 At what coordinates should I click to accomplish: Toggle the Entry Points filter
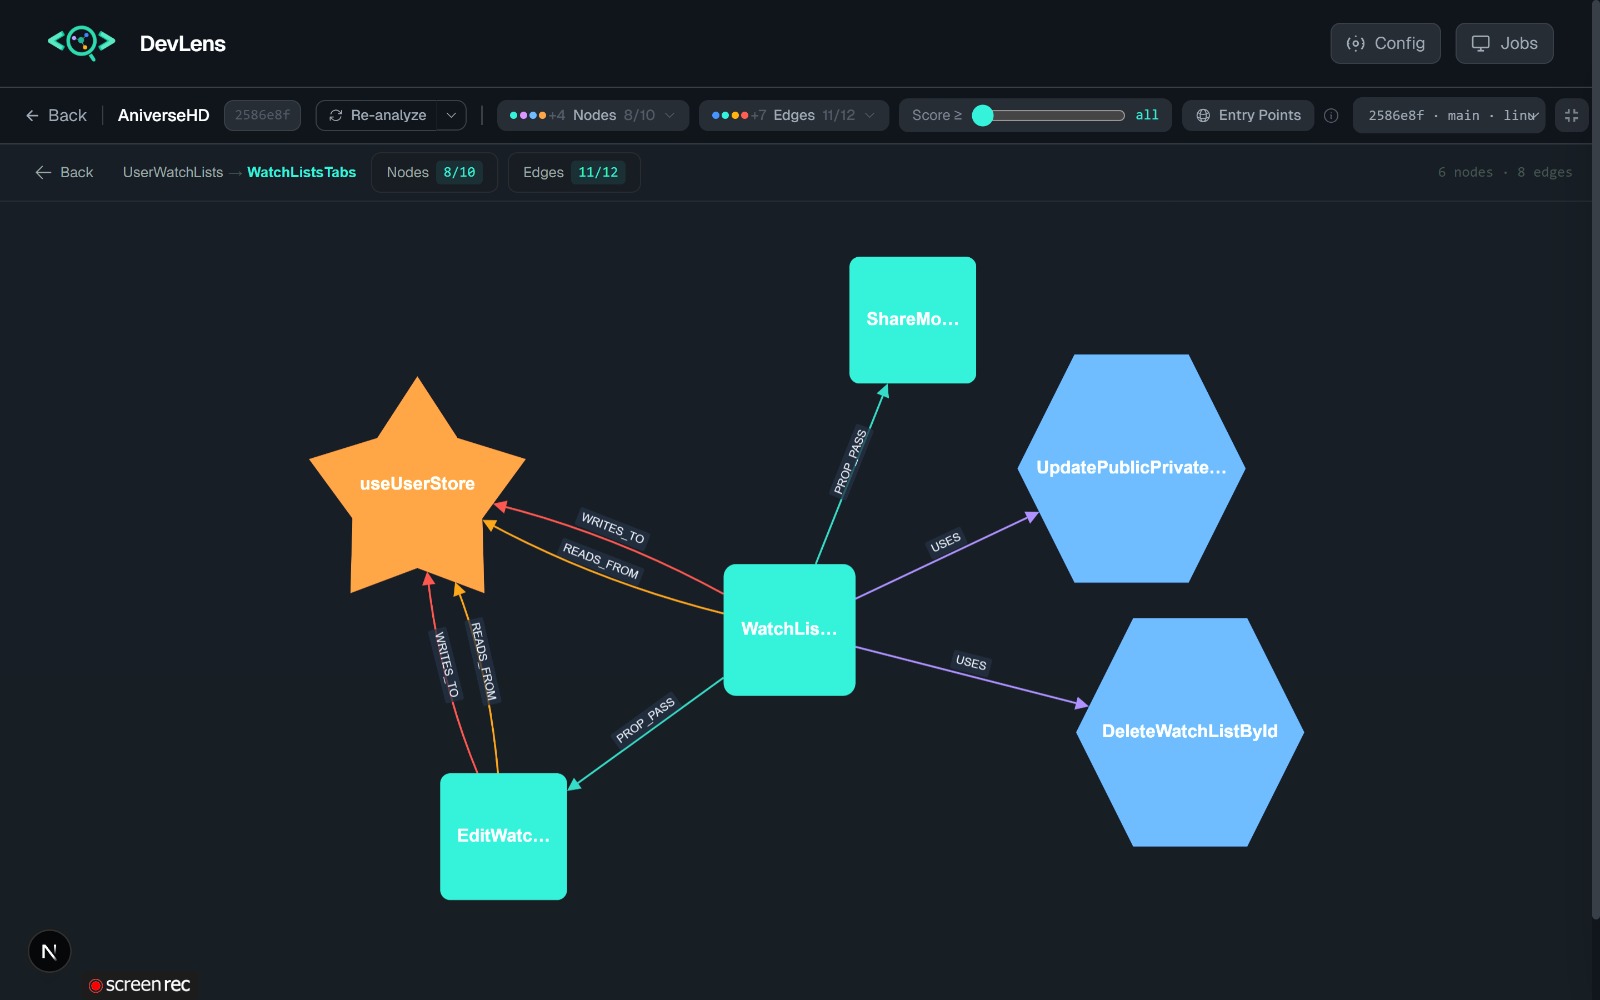(x=1248, y=115)
